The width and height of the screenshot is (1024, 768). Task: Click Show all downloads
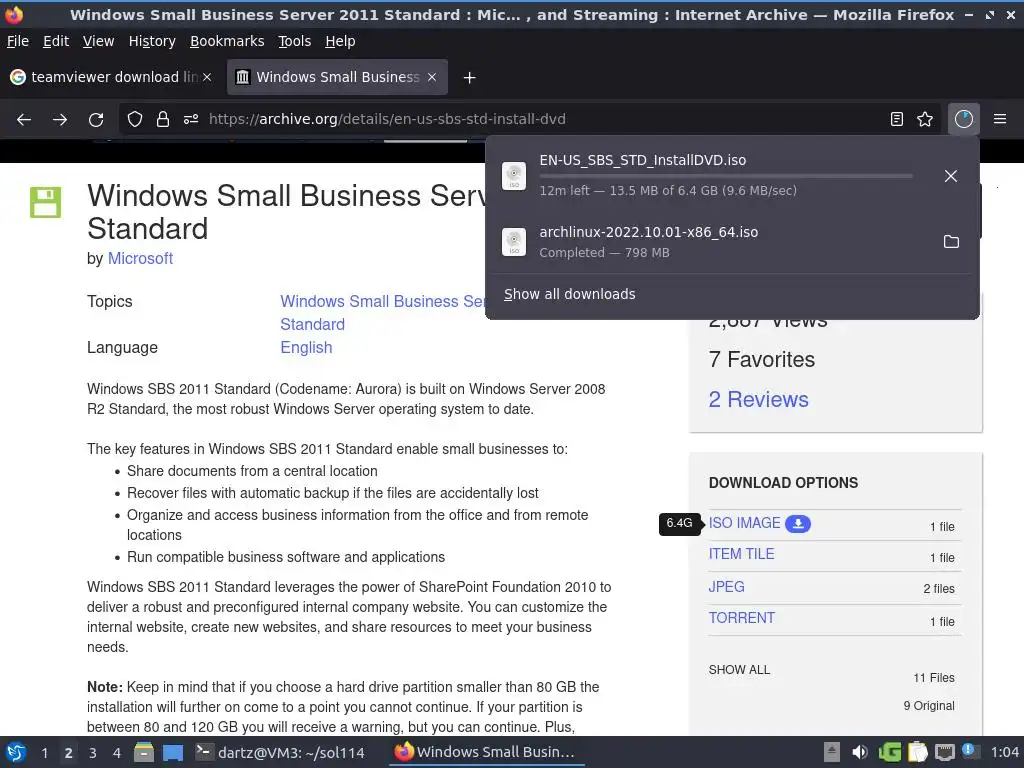569,294
